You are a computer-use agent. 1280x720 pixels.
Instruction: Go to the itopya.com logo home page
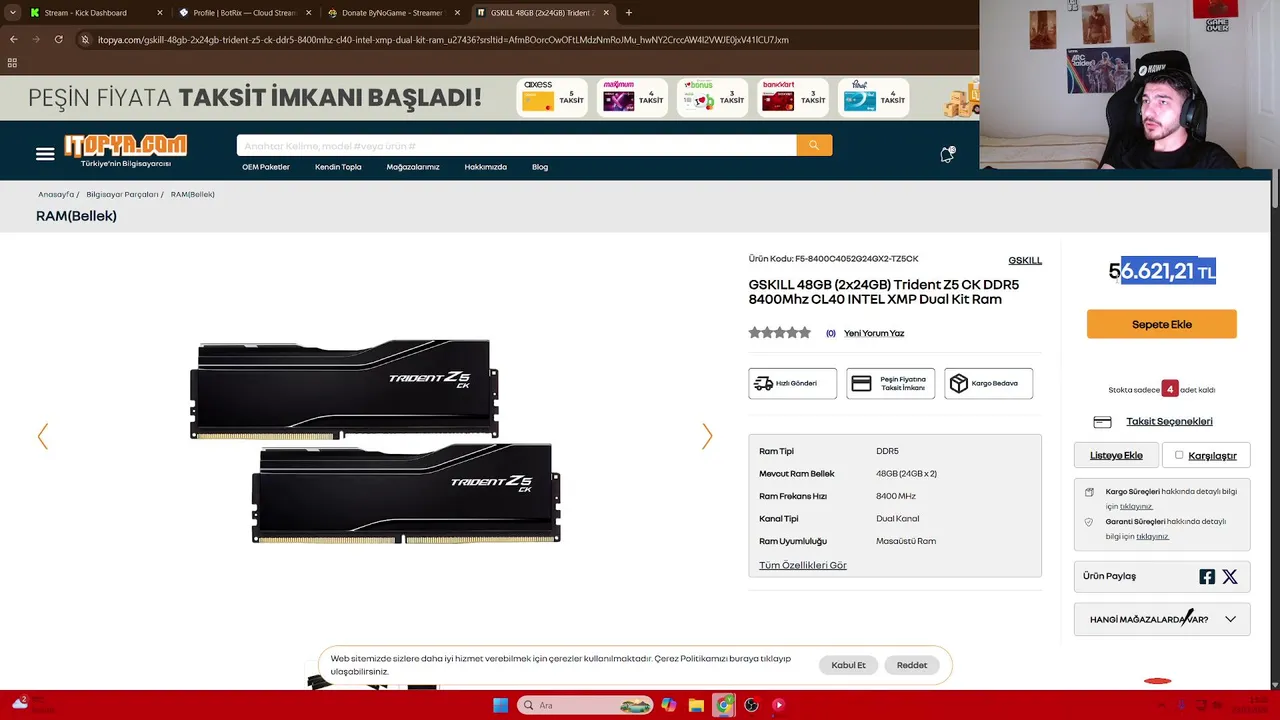point(126,150)
